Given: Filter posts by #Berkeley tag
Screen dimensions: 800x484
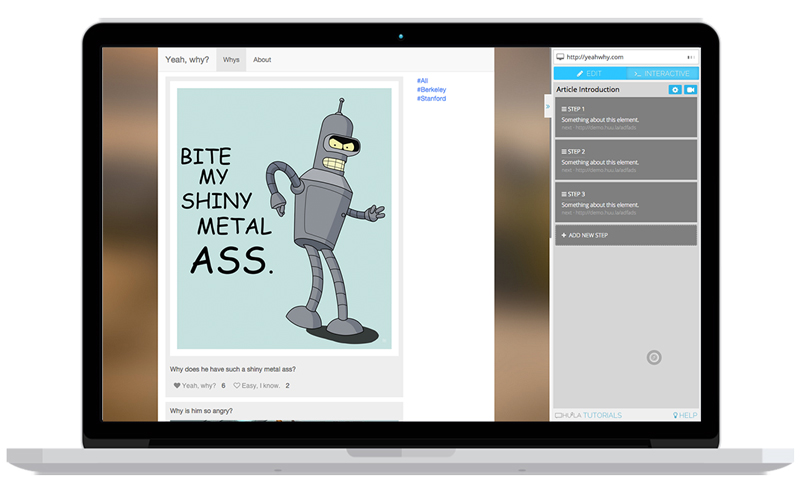Looking at the screenshot, I should tap(432, 90).
